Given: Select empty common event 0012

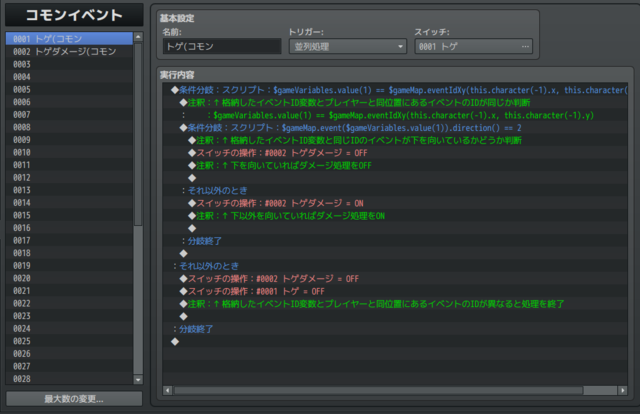Looking at the screenshot, I should 69,178.
